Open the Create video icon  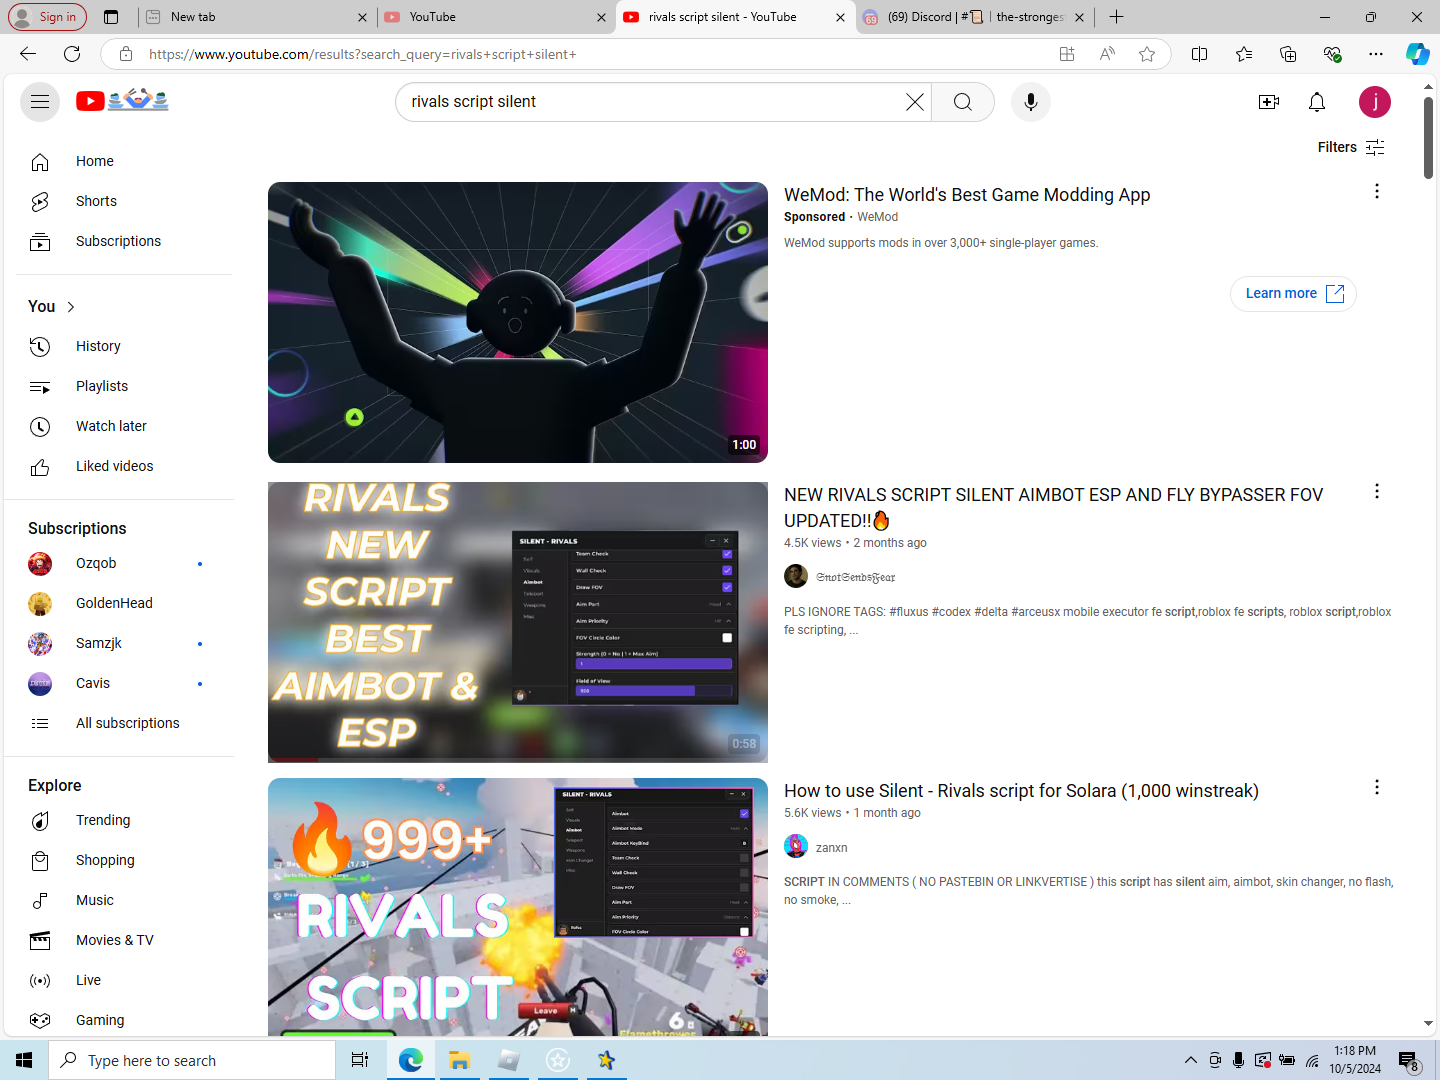(1268, 102)
